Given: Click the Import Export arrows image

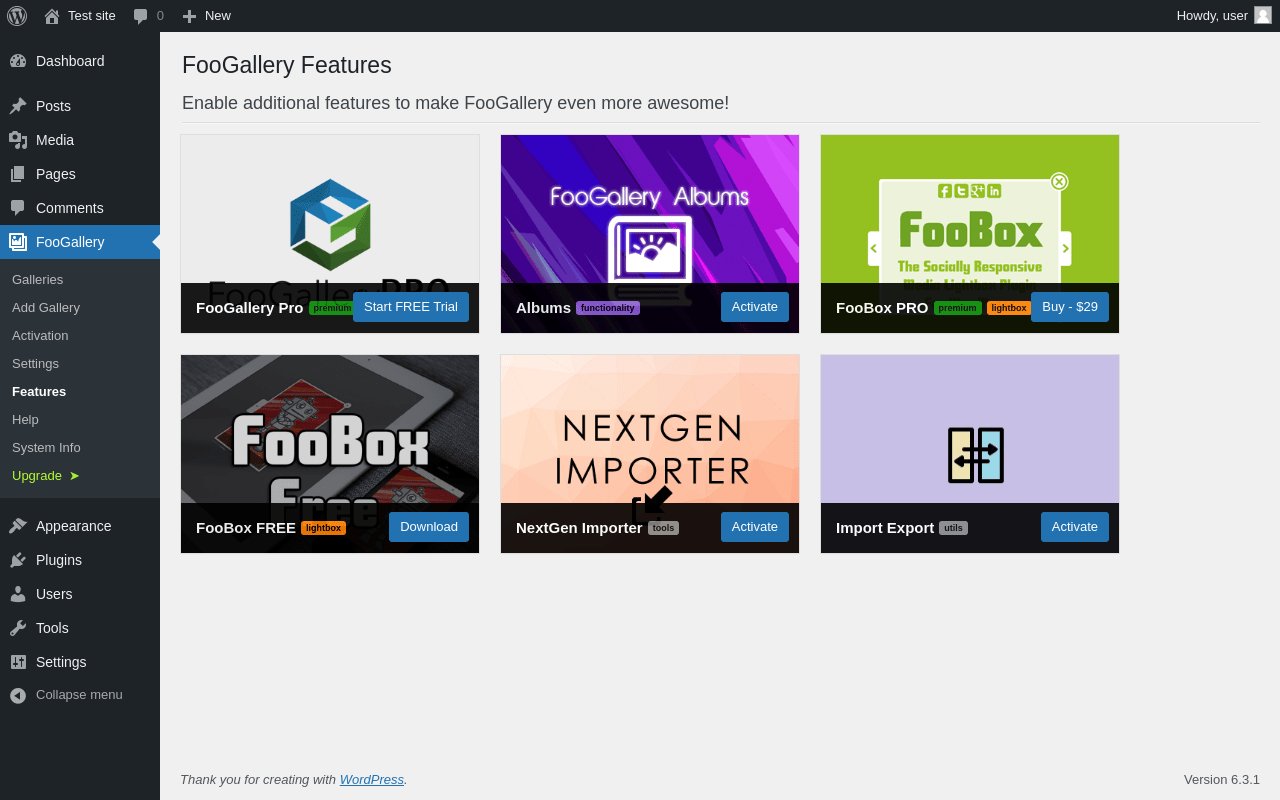Looking at the screenshot, I should (x=976, y=455).
